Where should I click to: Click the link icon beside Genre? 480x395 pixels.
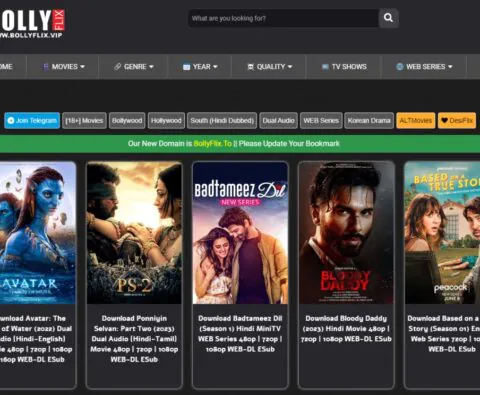click(x=117, y=67)
